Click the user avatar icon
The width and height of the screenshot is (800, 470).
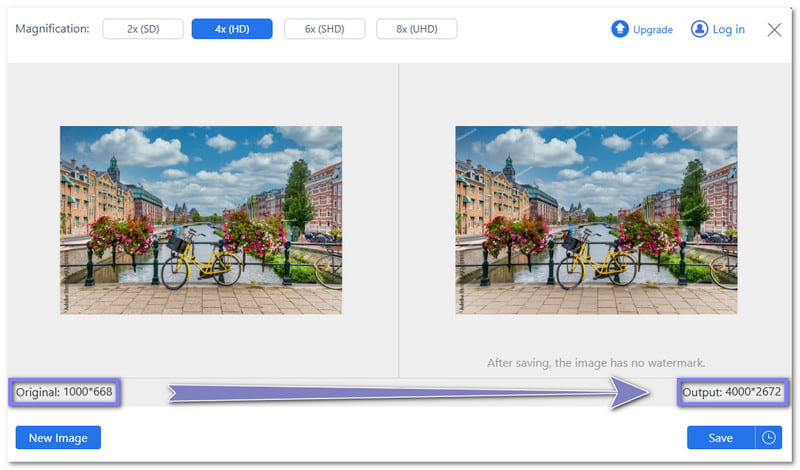point(699,29)
